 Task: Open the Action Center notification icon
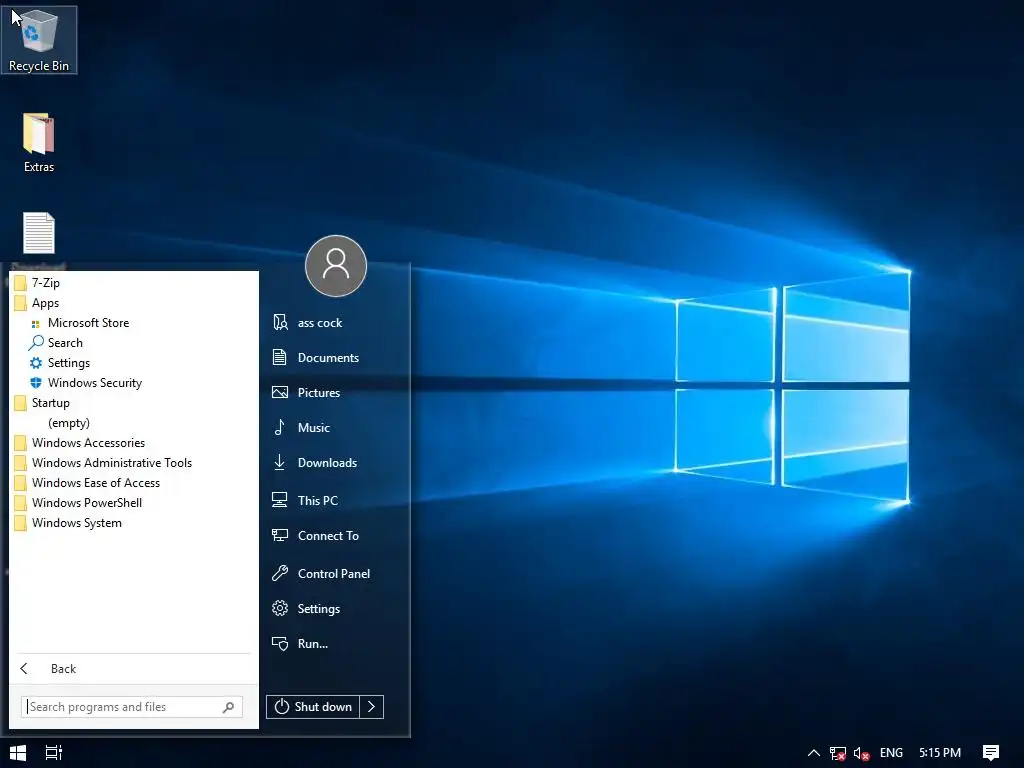point(991,753)
